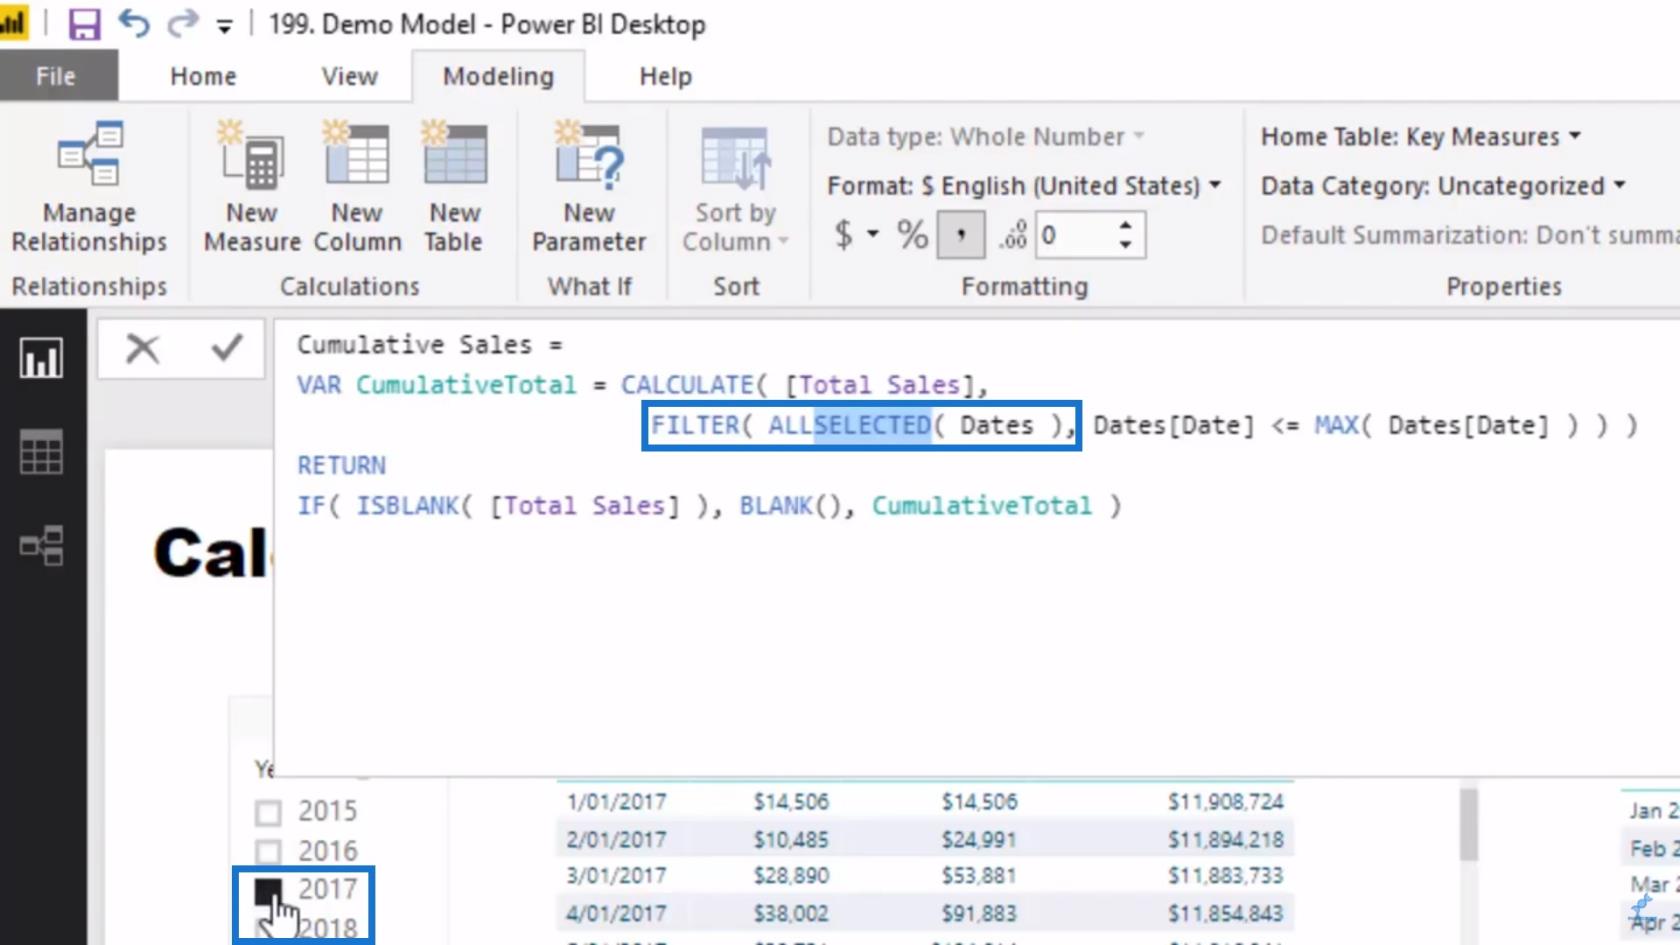Switch to the View tab
1680x945 pixels.
tap(349, 76)
